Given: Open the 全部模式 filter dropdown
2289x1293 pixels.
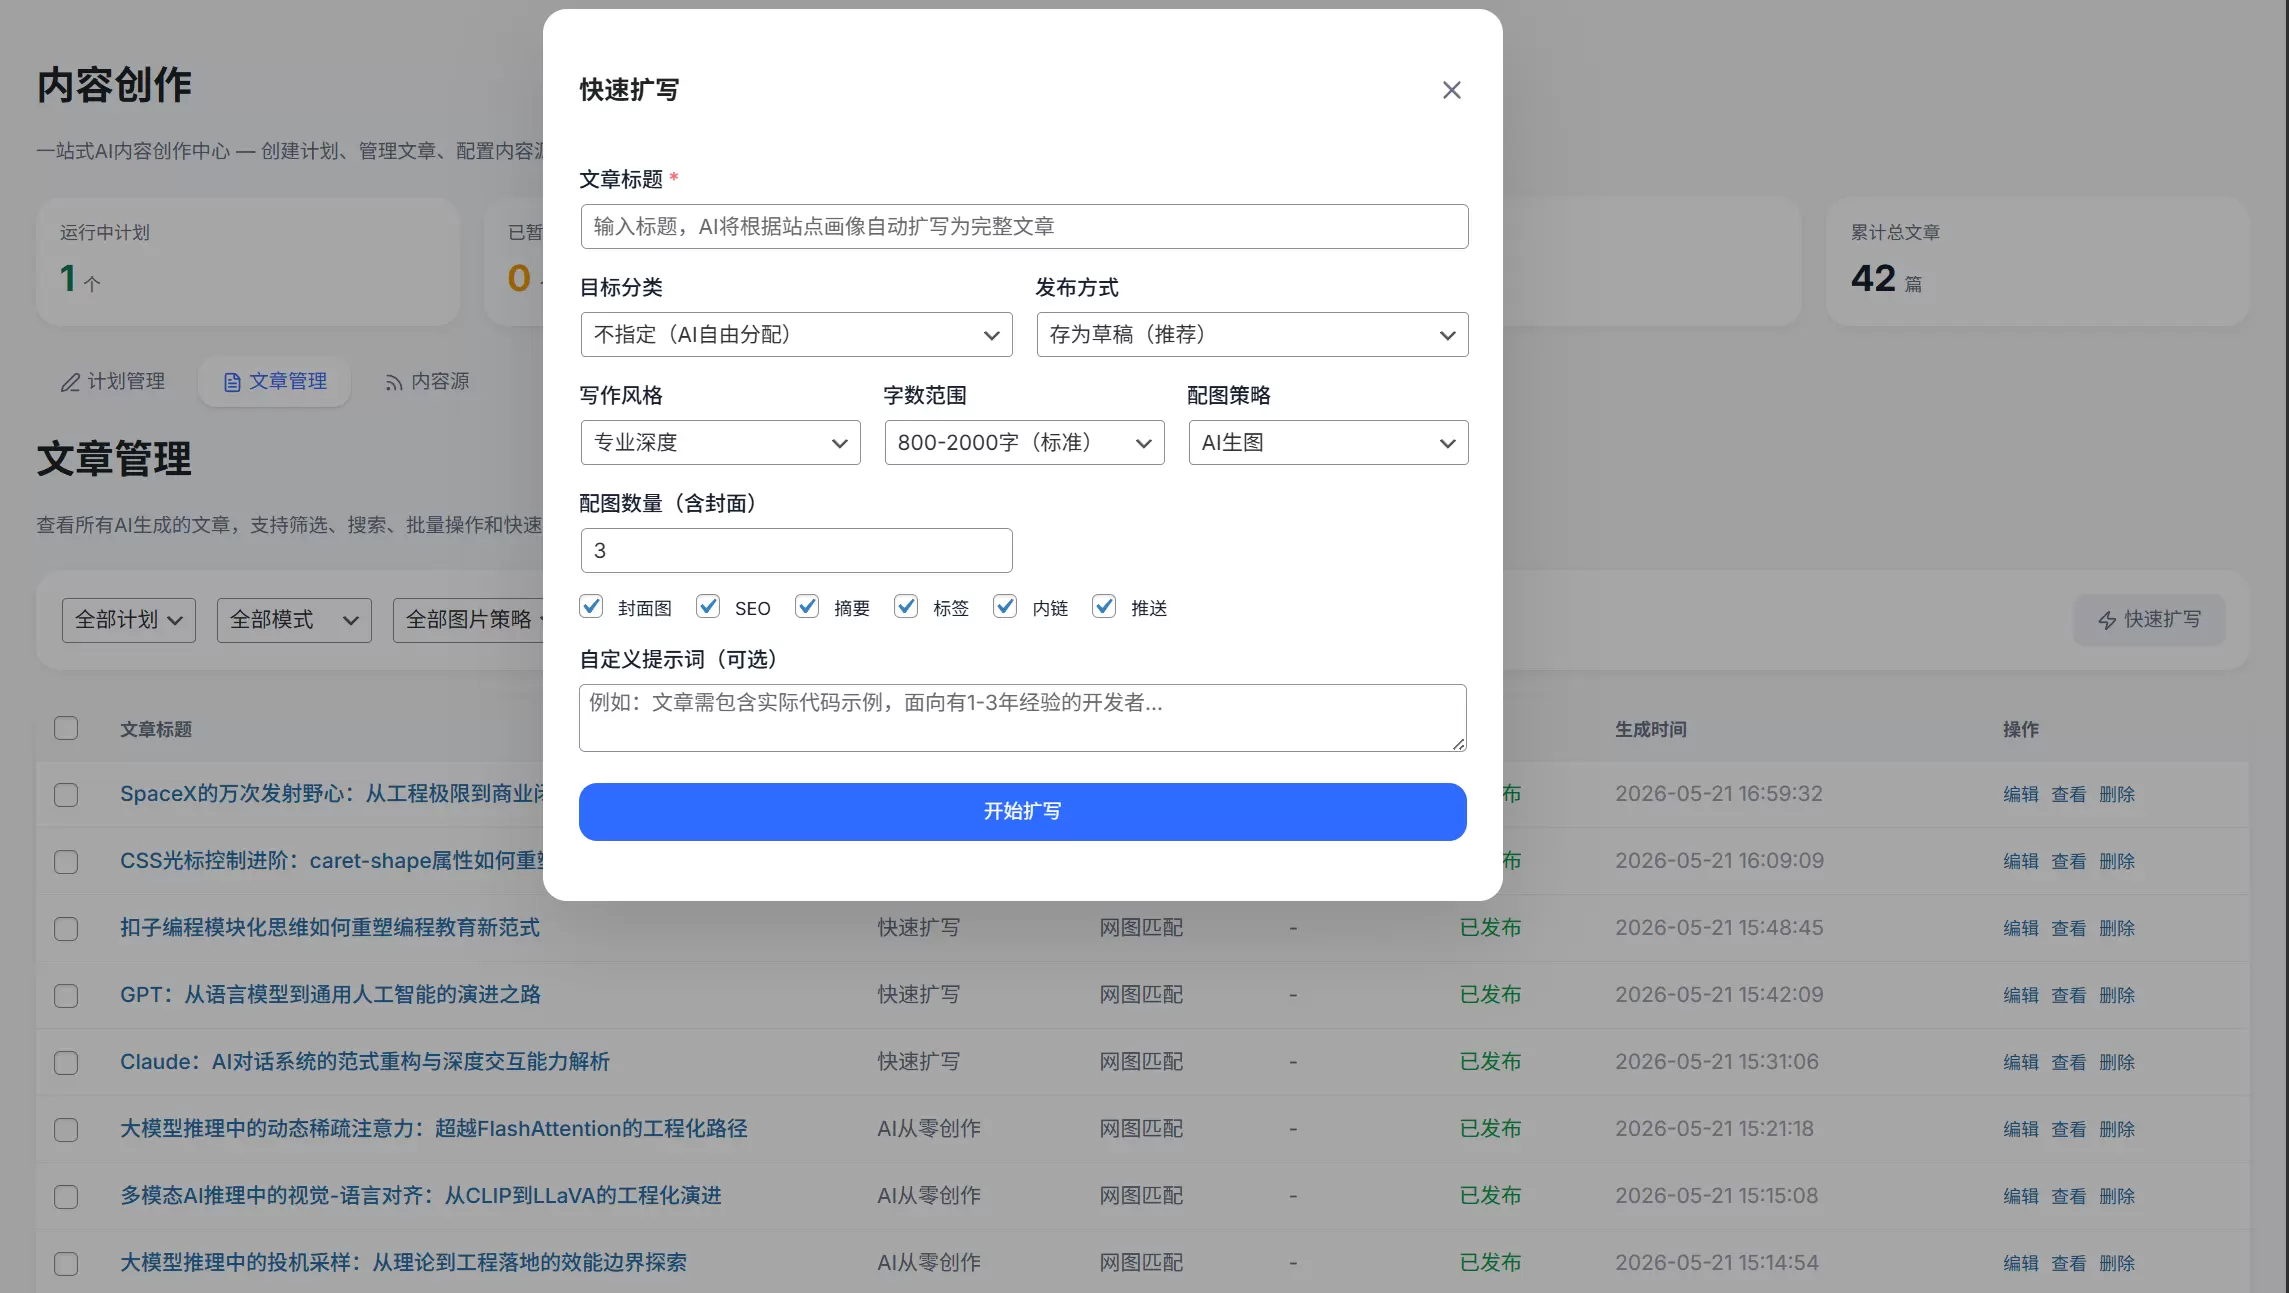Looking at the screenshot, I should [x=294, y=620].
